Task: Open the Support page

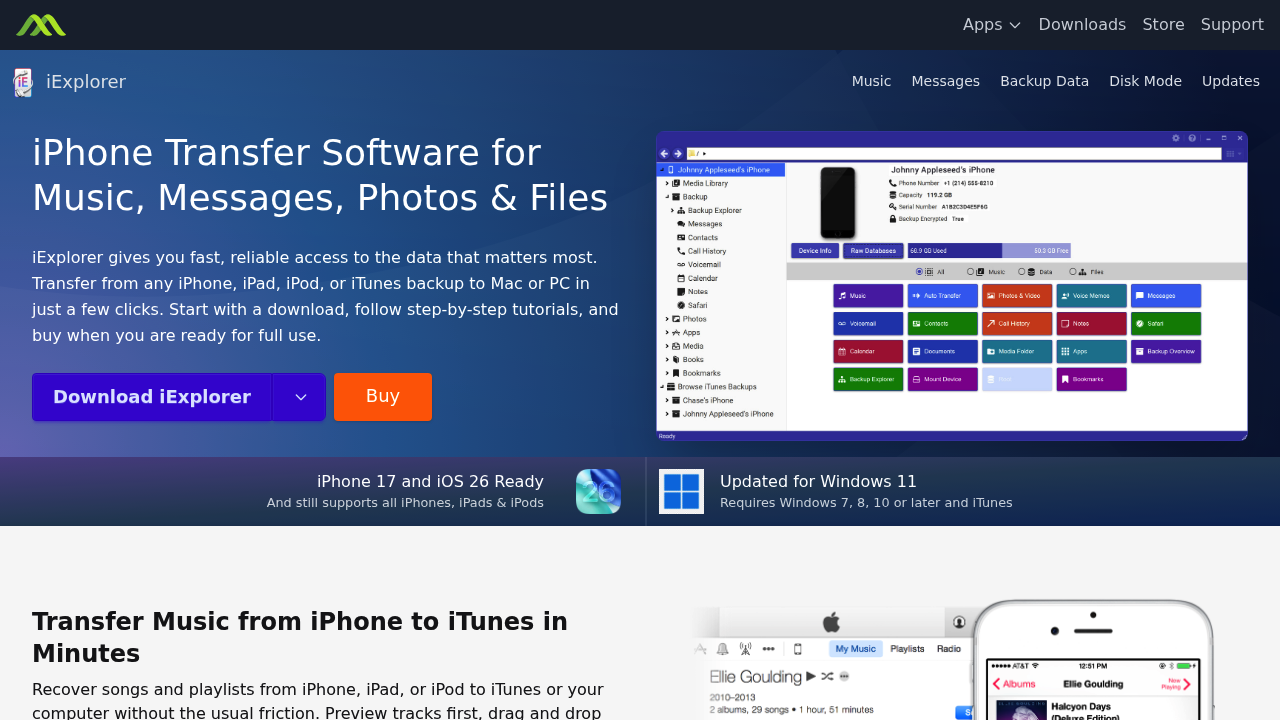Action: click(x=1232, y=25)
